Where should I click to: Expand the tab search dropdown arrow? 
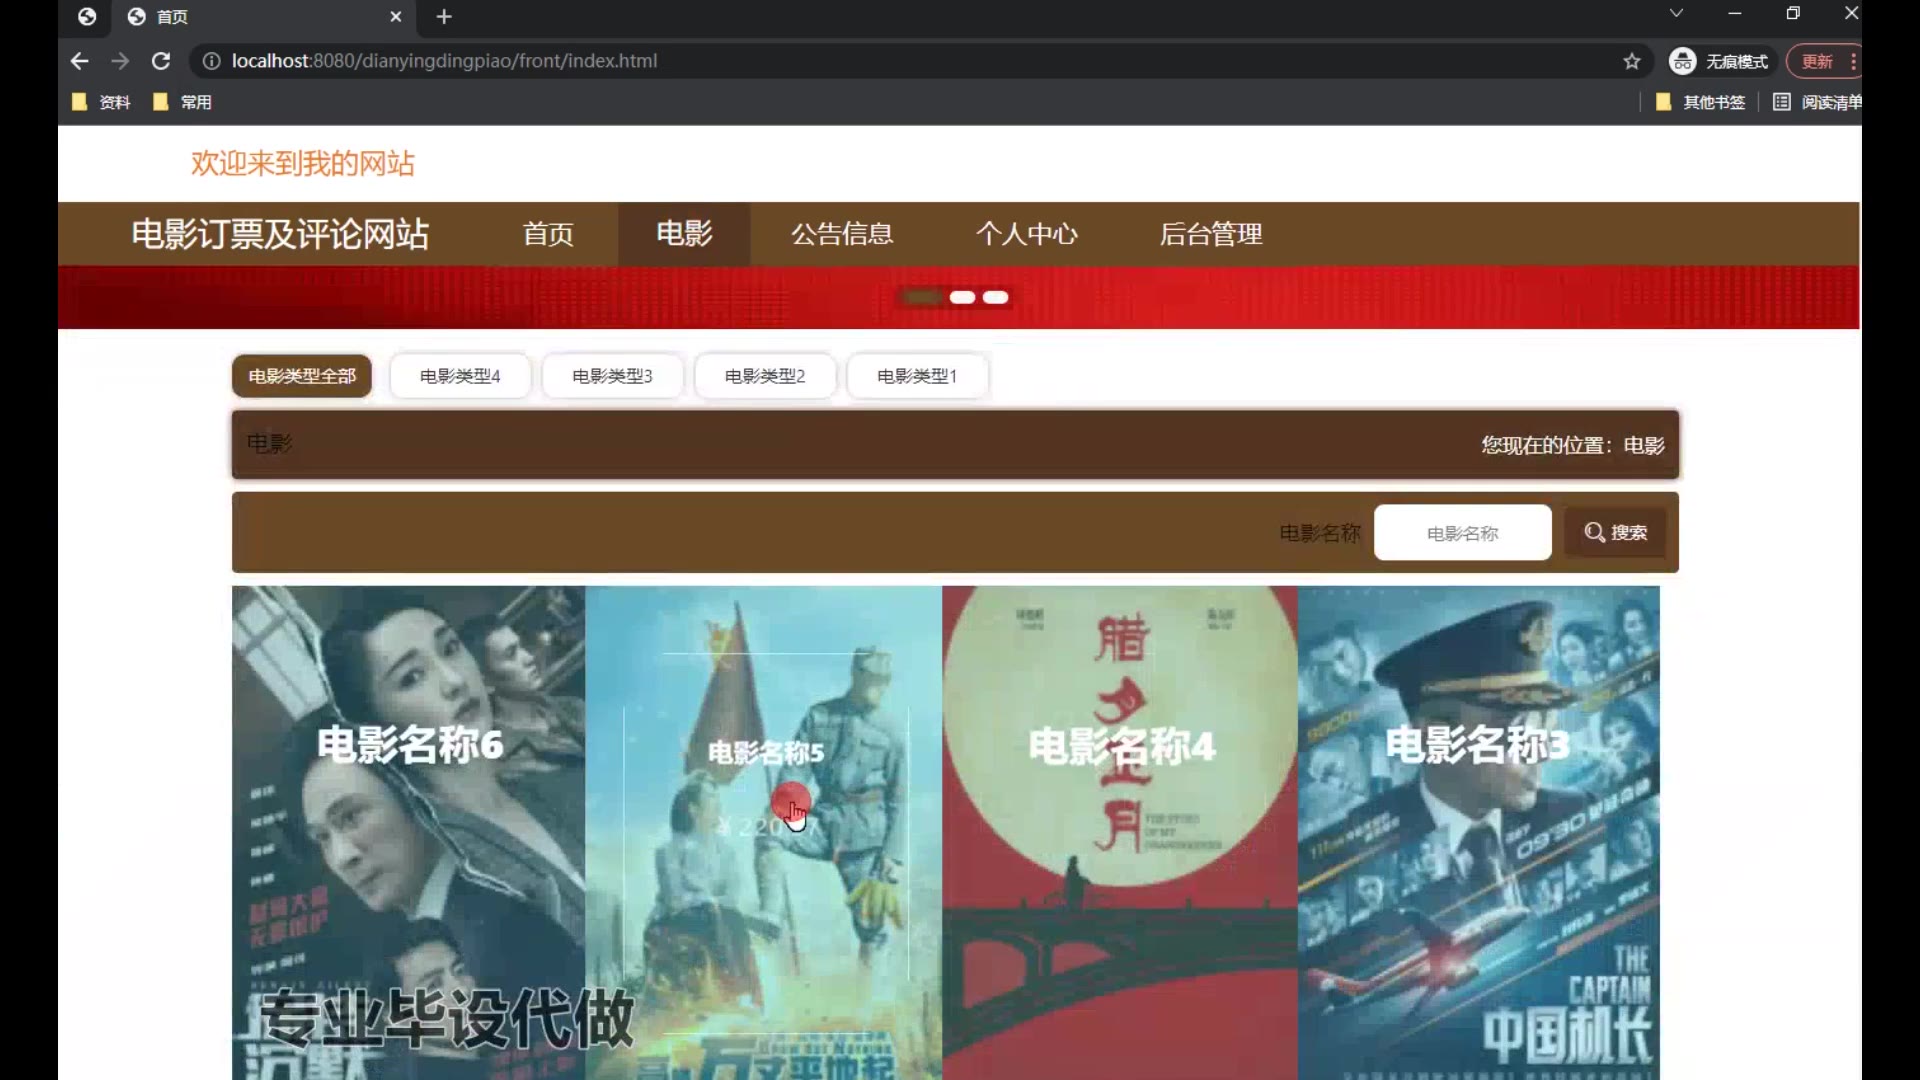coord(1677,13)
